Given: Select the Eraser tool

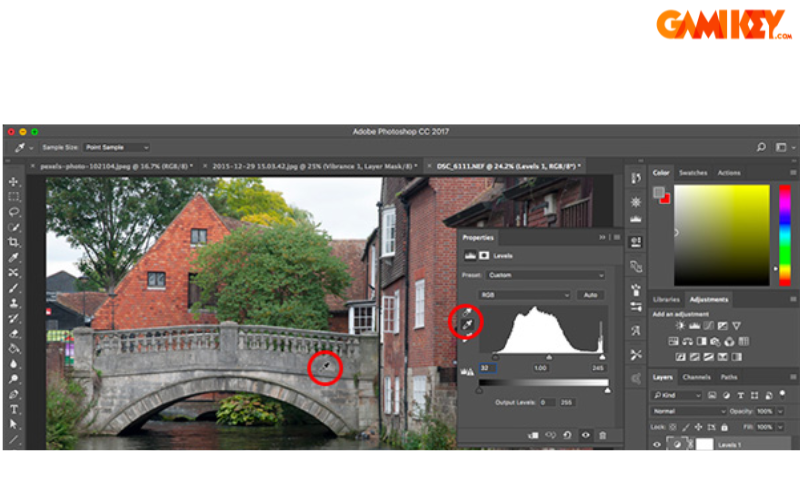Looking at the screenshot, I should [14, 334].
